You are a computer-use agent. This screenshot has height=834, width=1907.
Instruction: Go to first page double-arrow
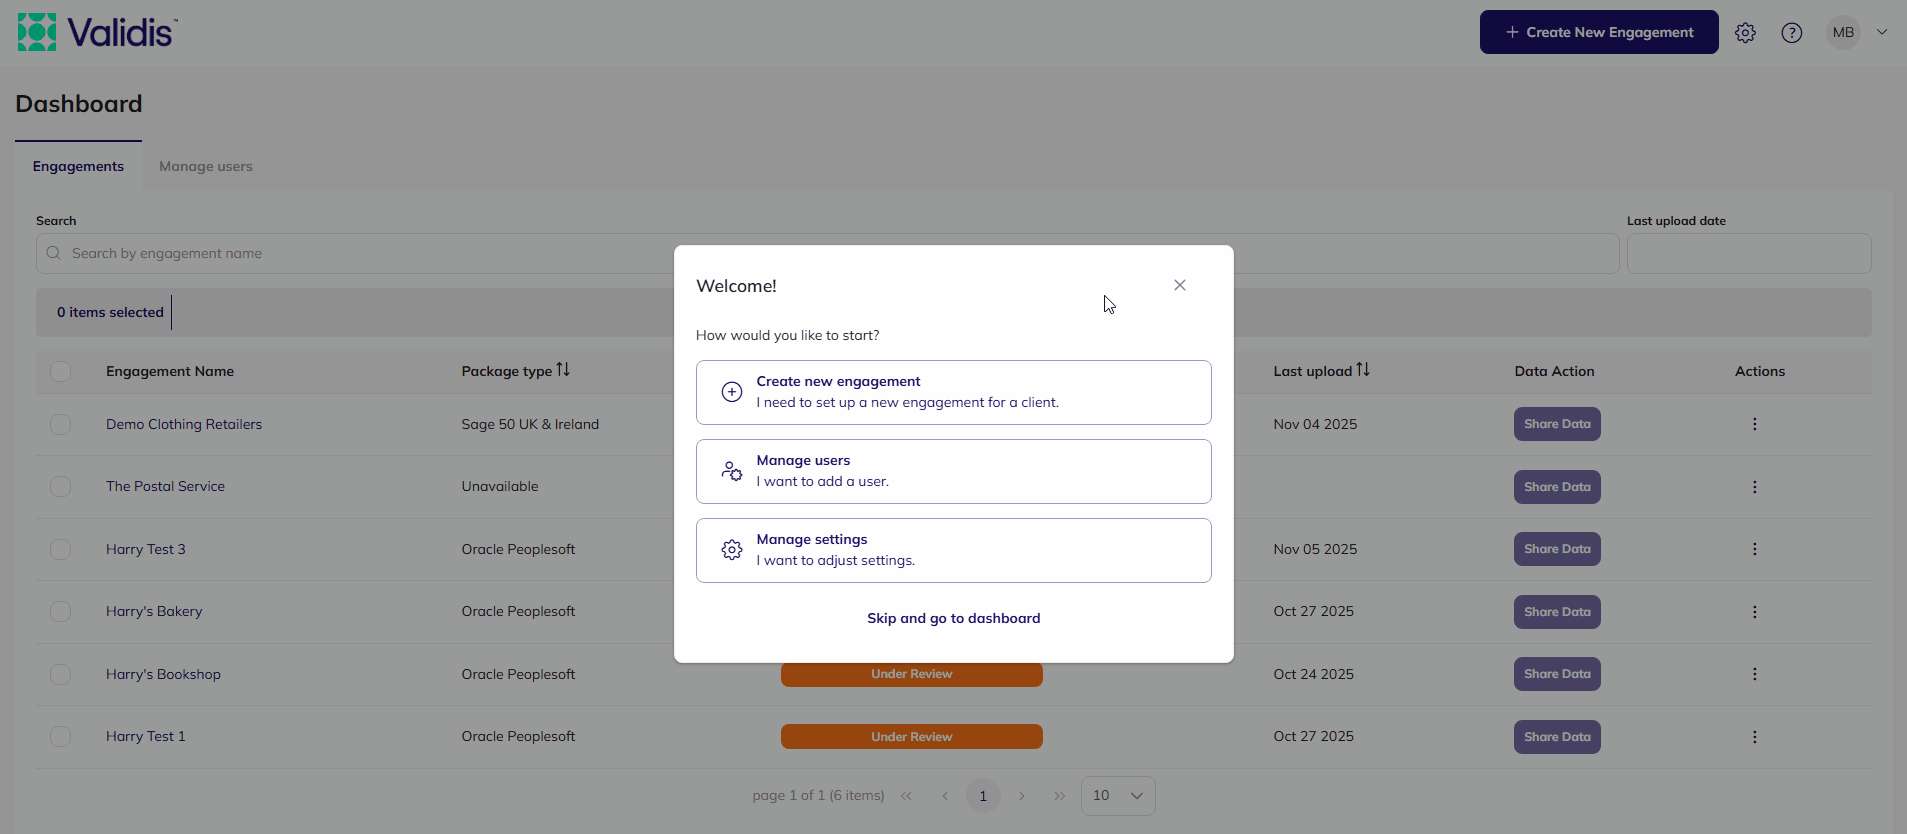coord(906,796)
